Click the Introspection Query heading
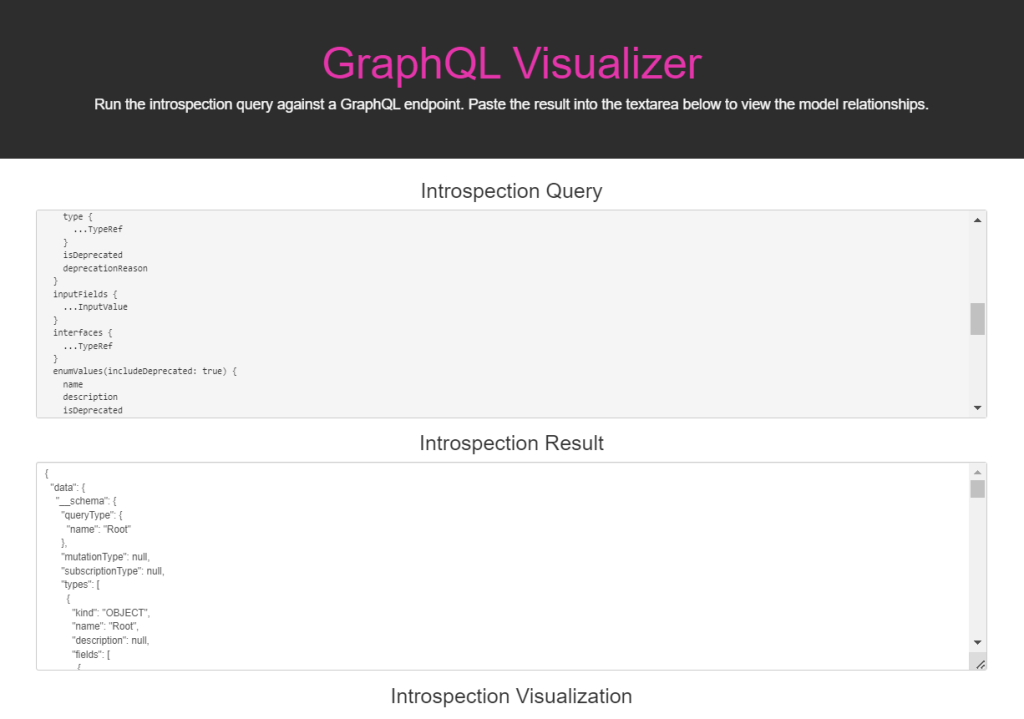 click(x=511, y=191)
